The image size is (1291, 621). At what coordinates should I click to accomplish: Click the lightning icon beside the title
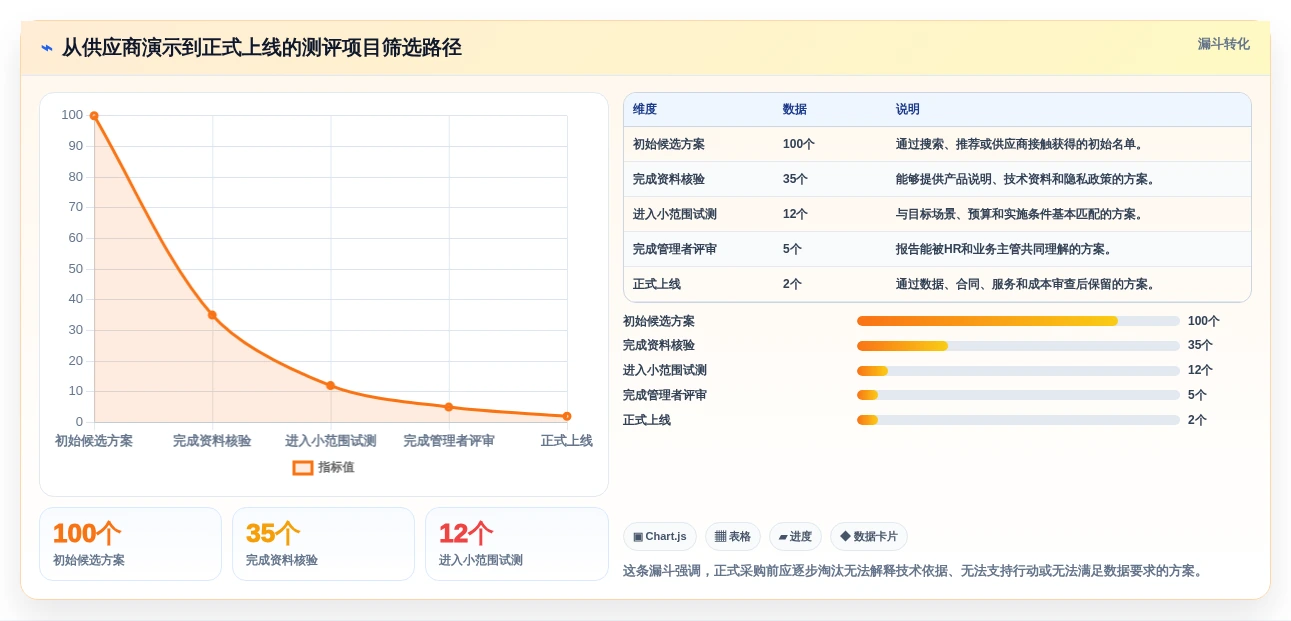47,48
